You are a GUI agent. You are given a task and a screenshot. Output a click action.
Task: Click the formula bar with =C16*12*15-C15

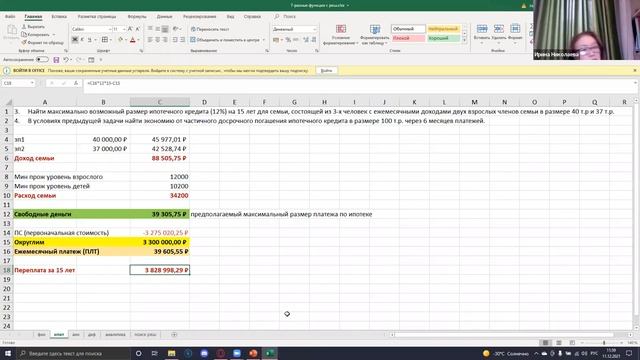coord(359,83)
